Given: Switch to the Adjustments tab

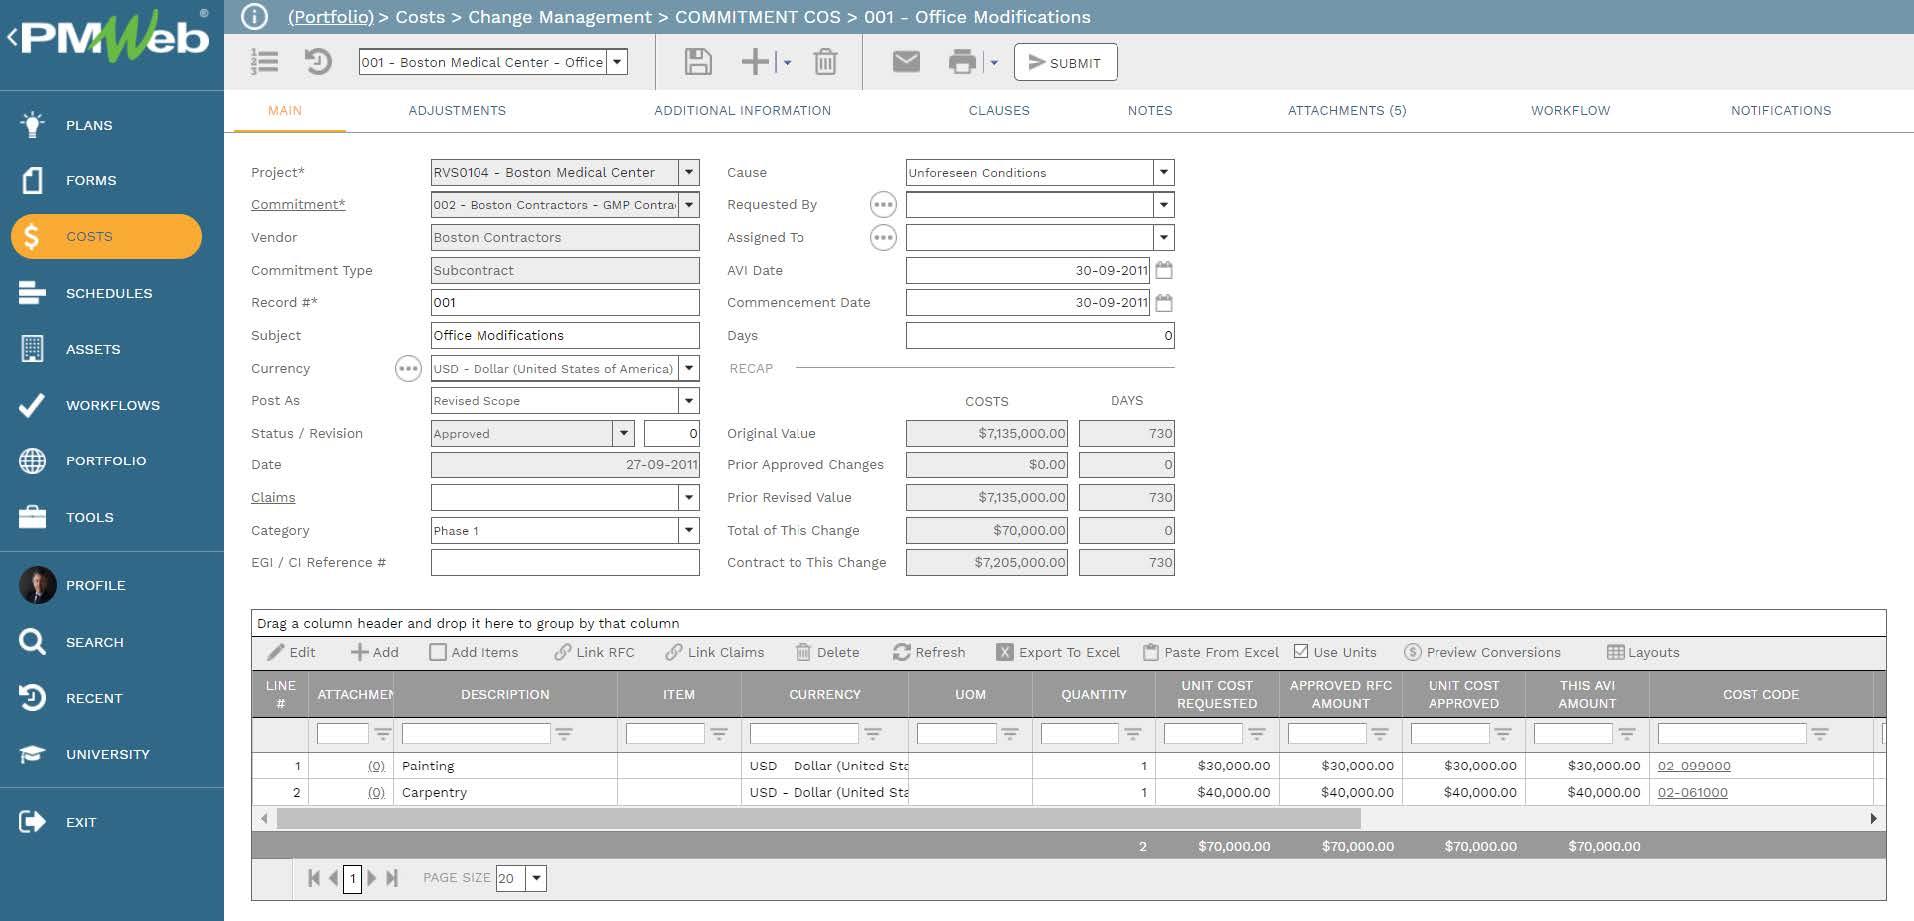Looking at the screenshot, I should (457, 110).
